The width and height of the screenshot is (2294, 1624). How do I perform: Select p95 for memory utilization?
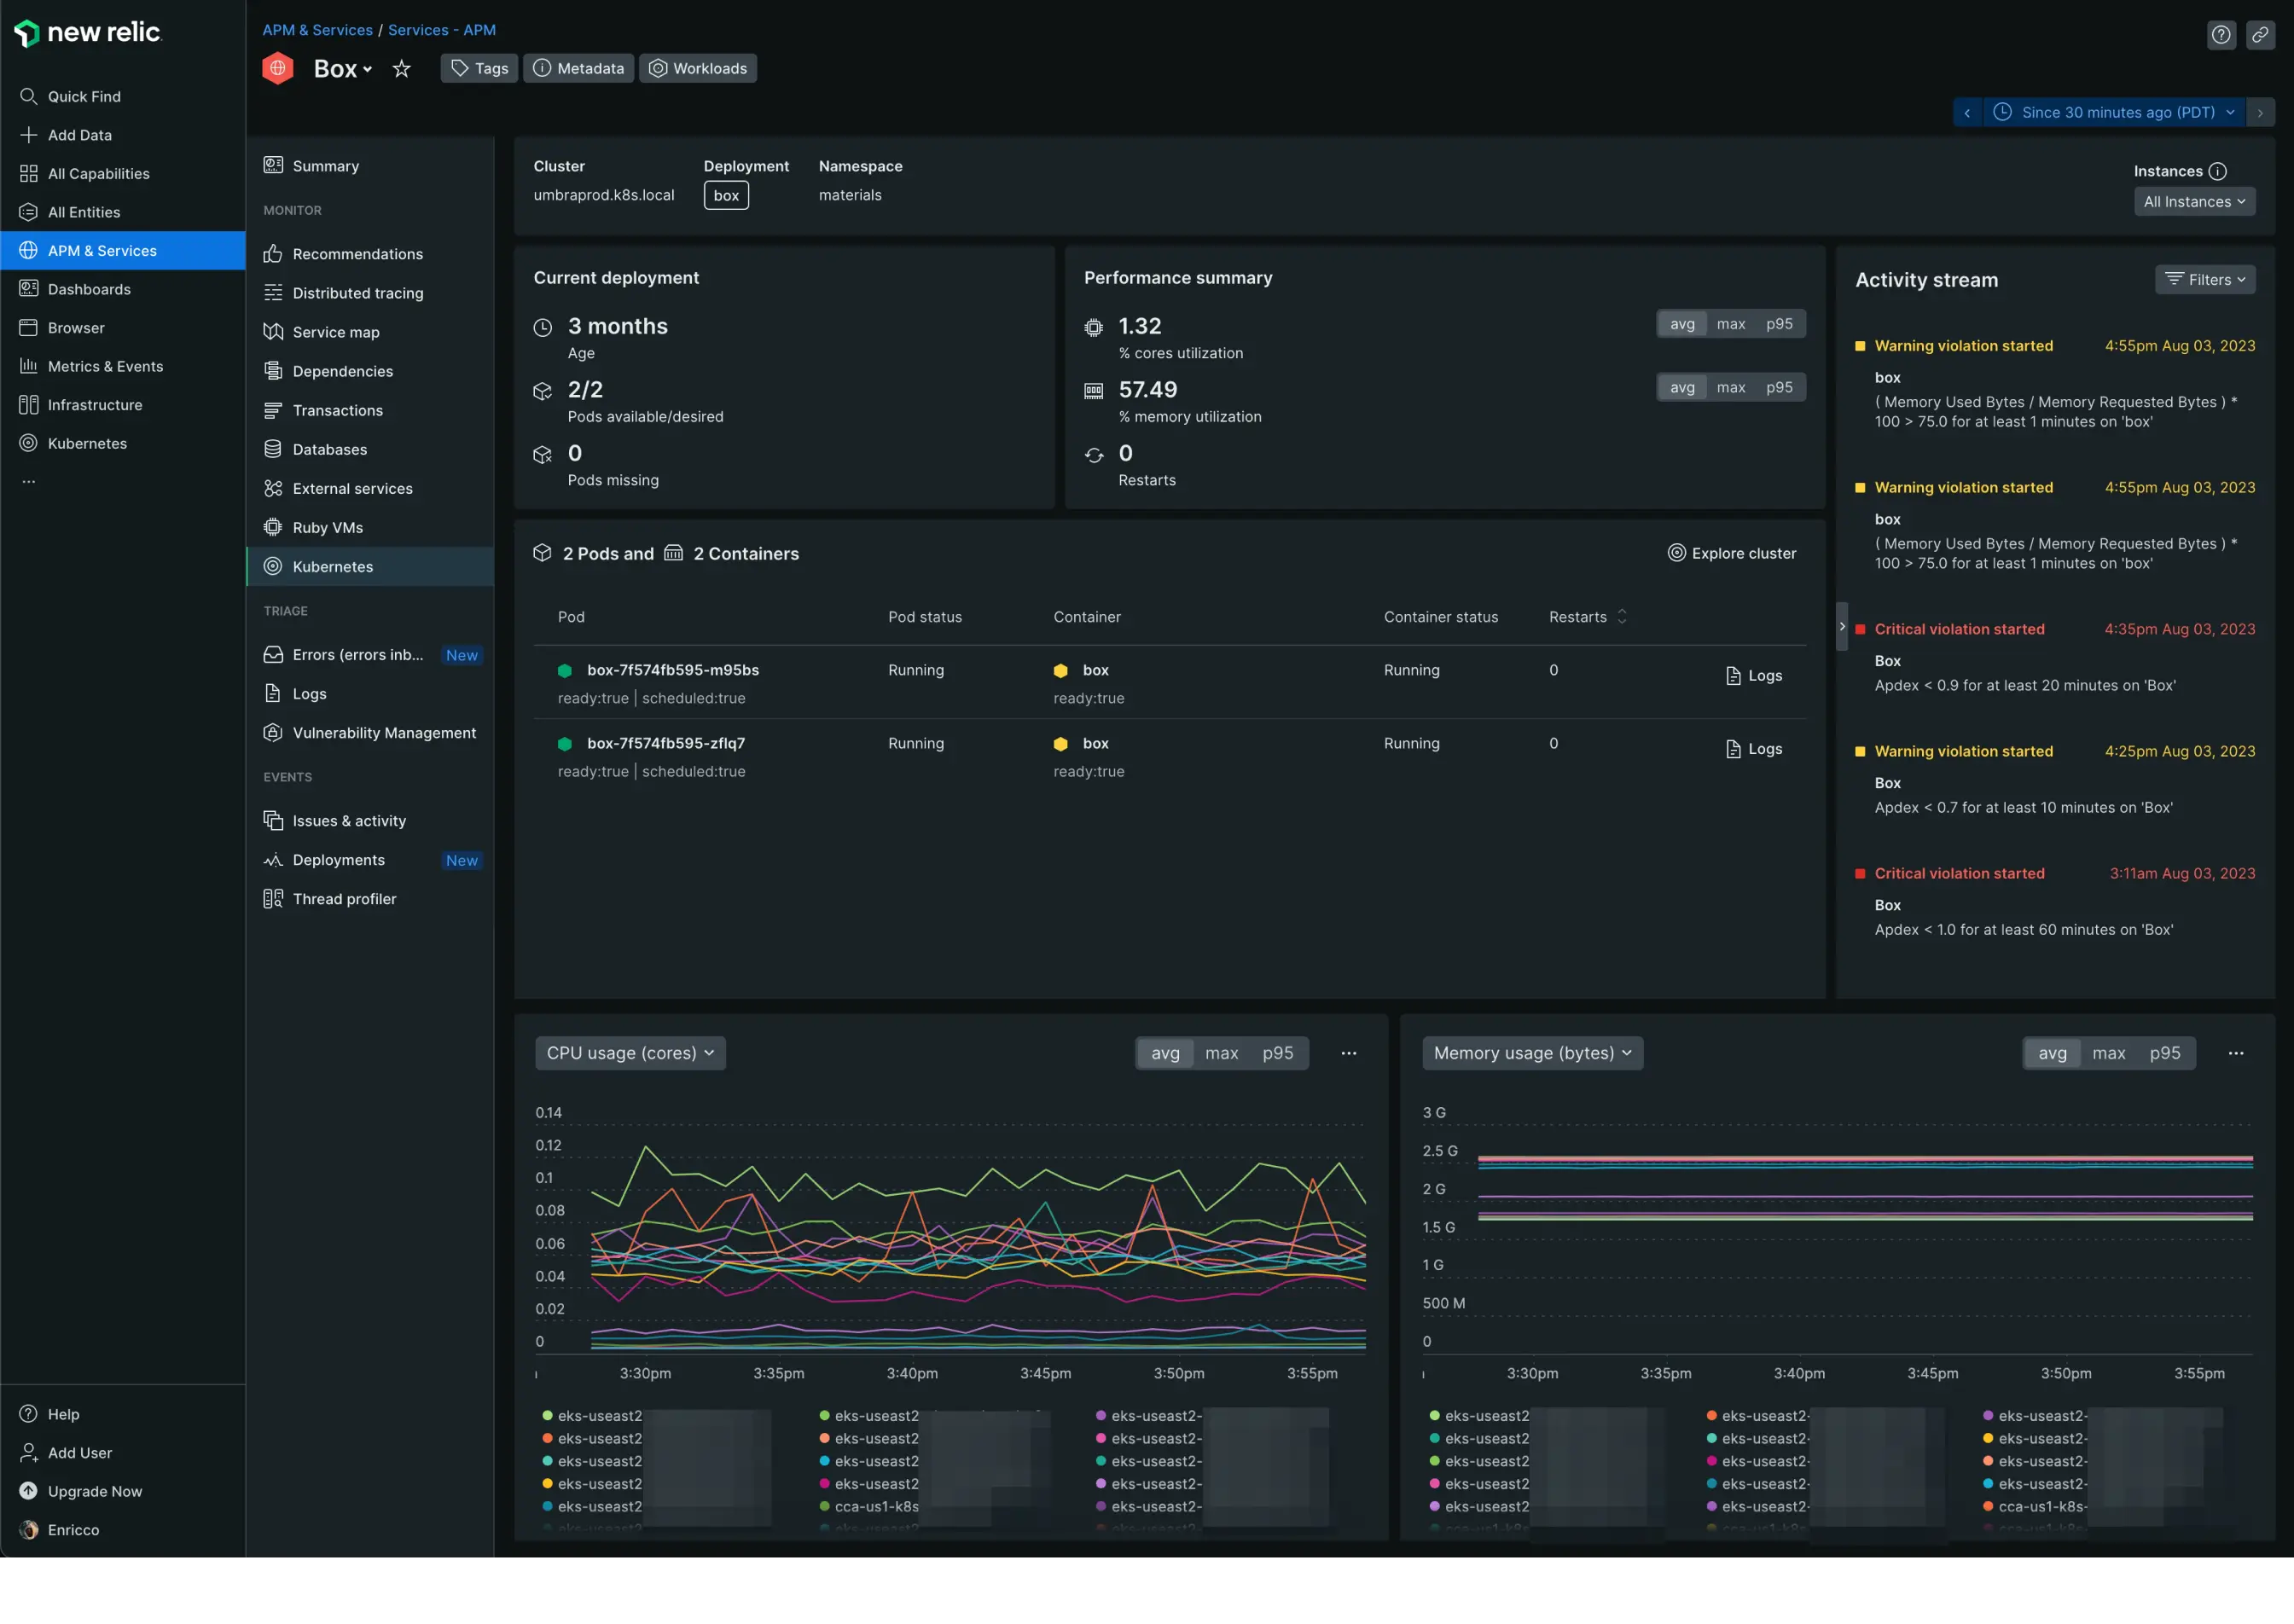(x=1779, y=388)
